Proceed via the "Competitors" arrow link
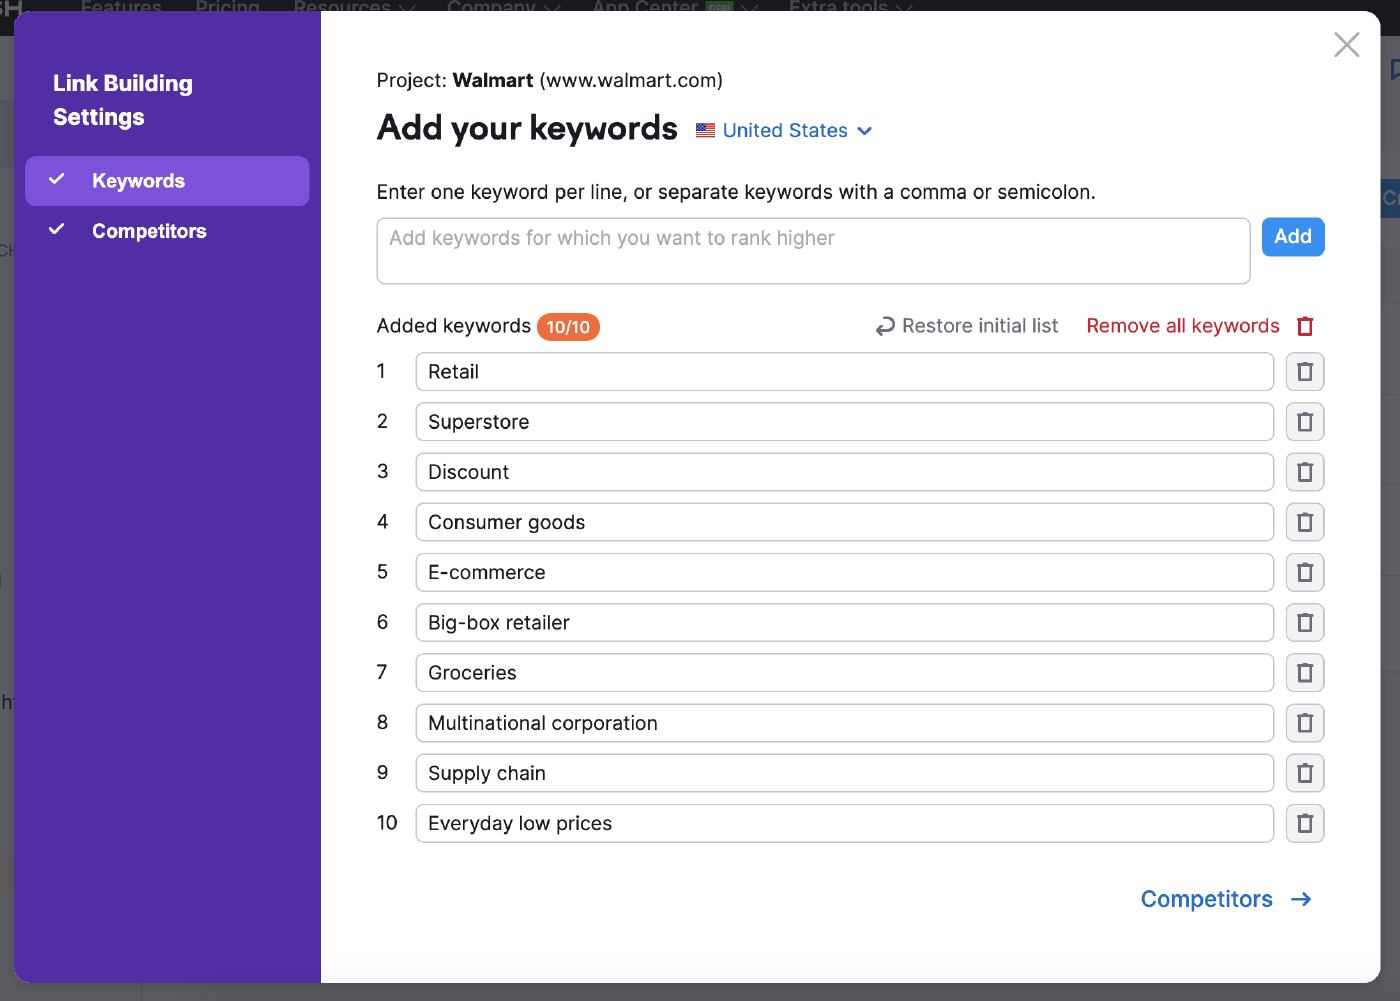Screen dimensions: 1400x1001 tap(1226, 899)
